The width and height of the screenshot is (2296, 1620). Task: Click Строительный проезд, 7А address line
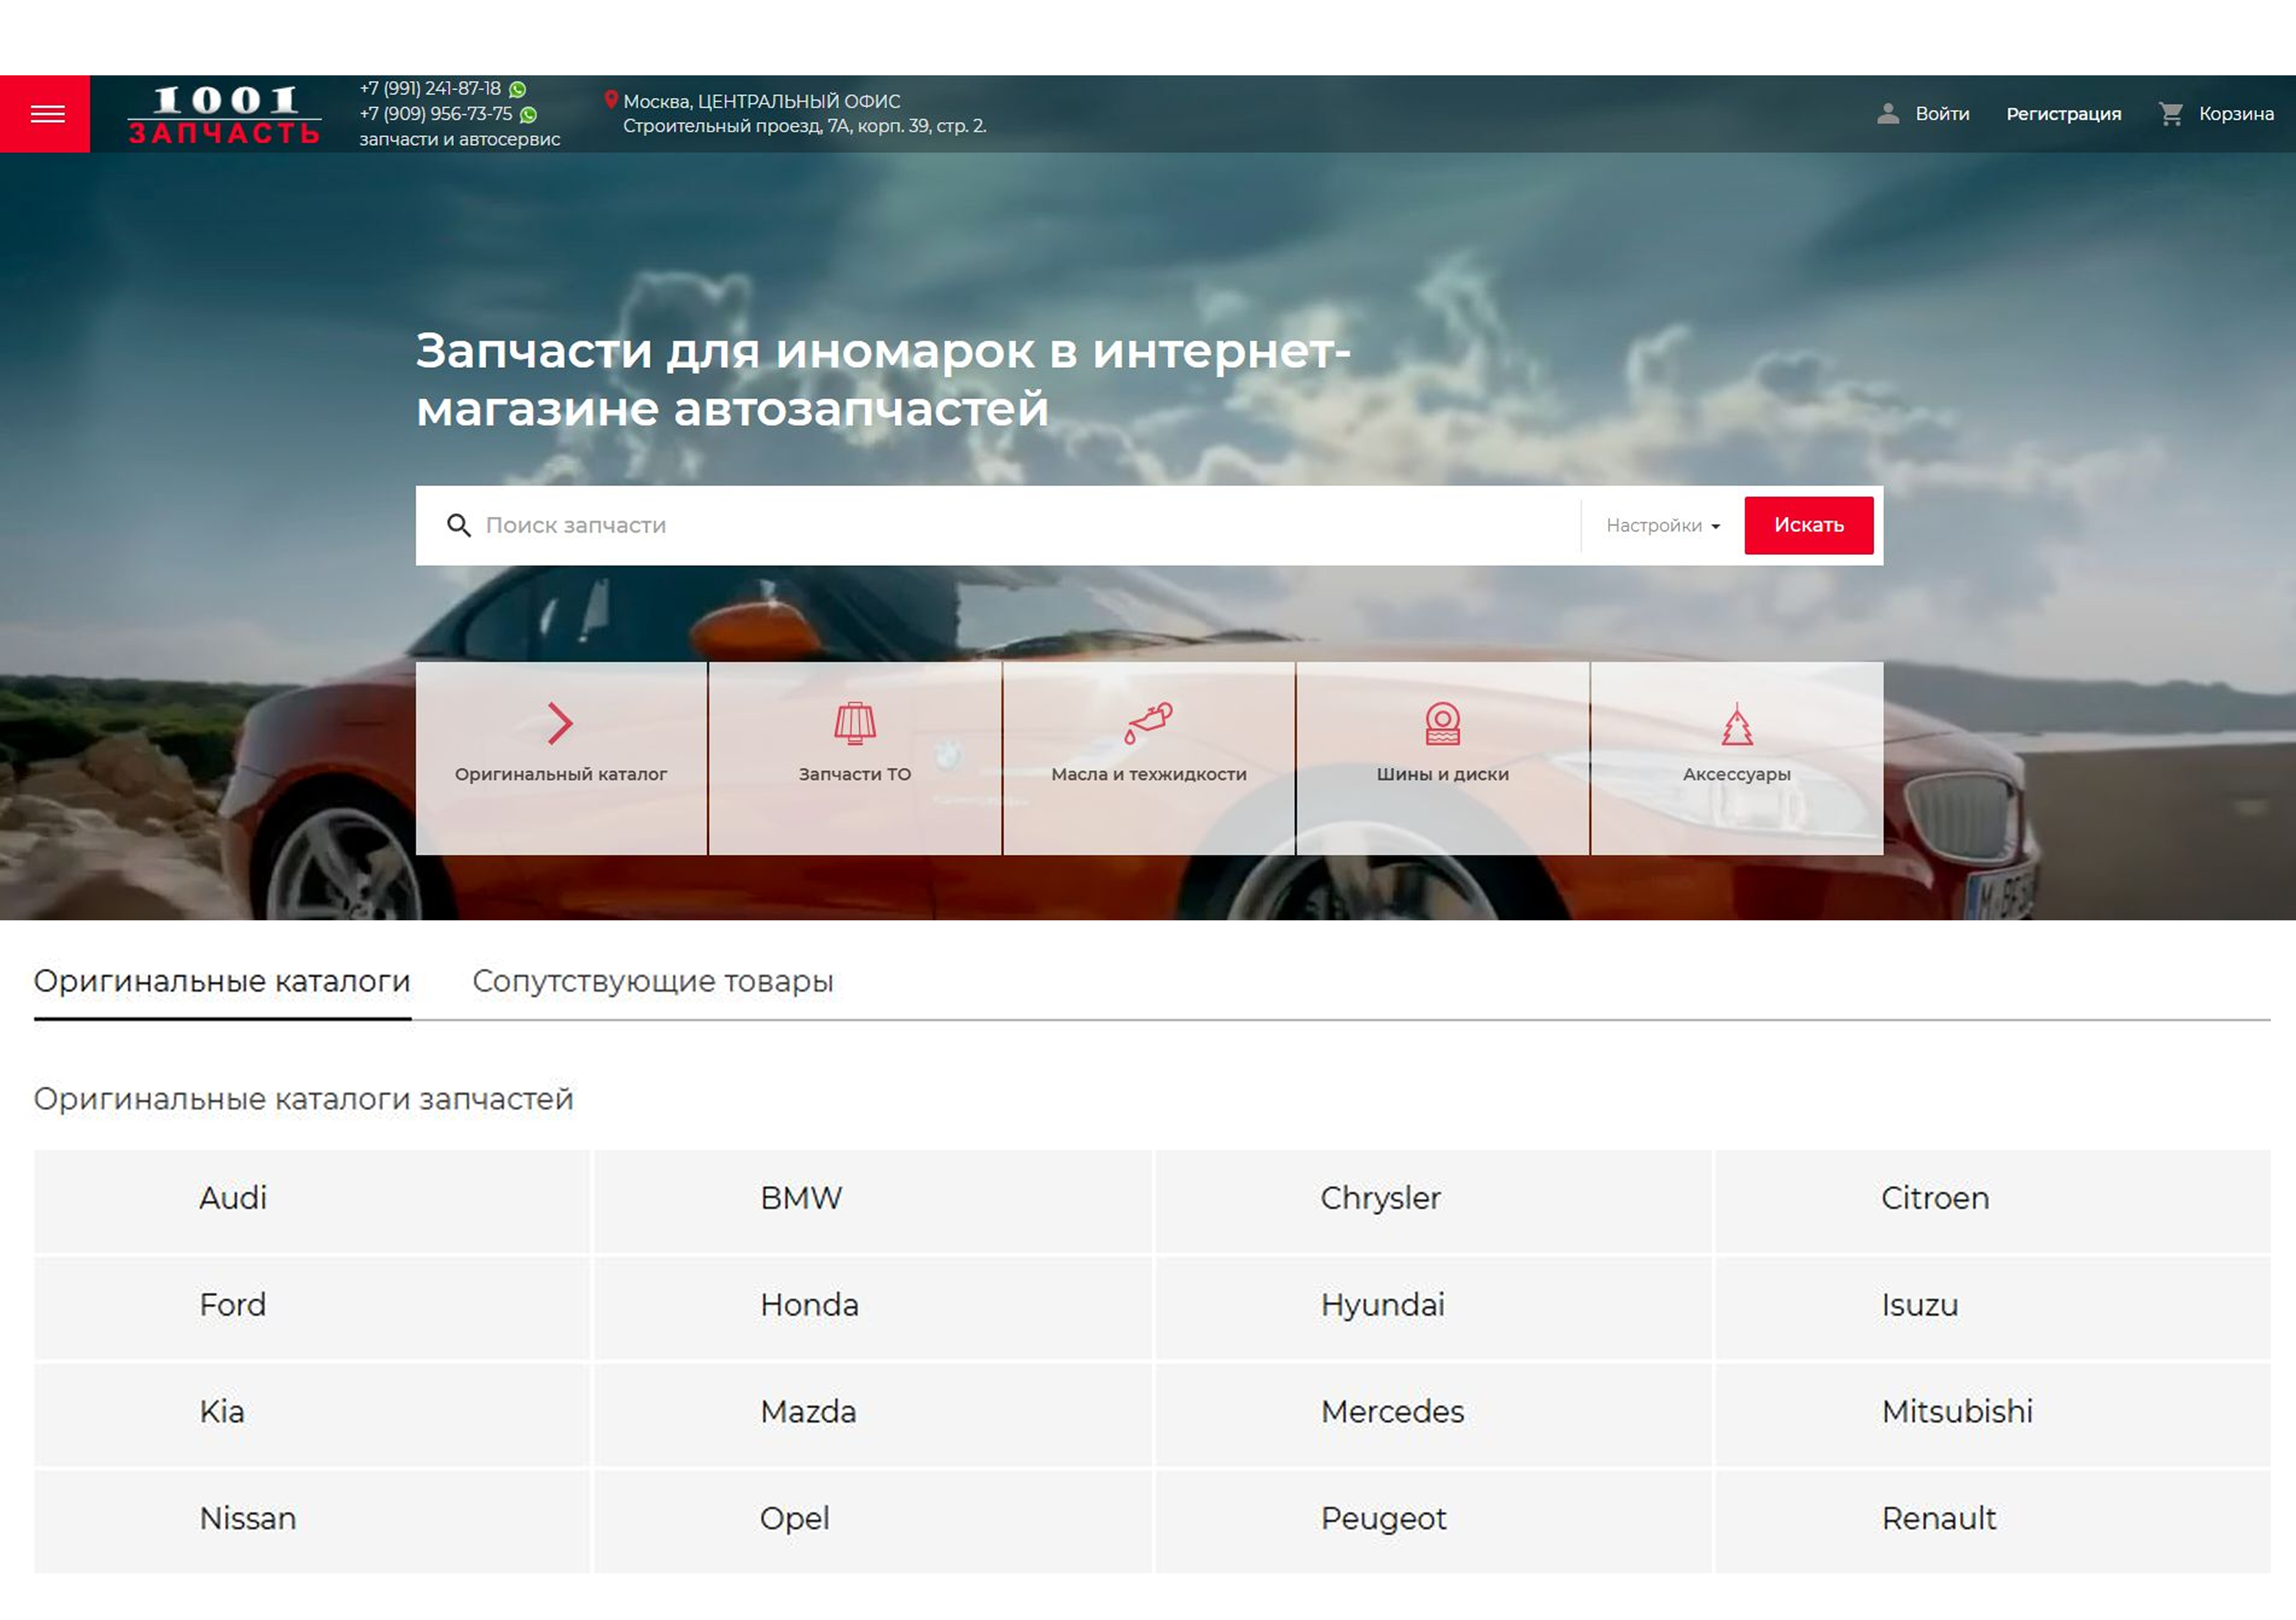[805, 126]
